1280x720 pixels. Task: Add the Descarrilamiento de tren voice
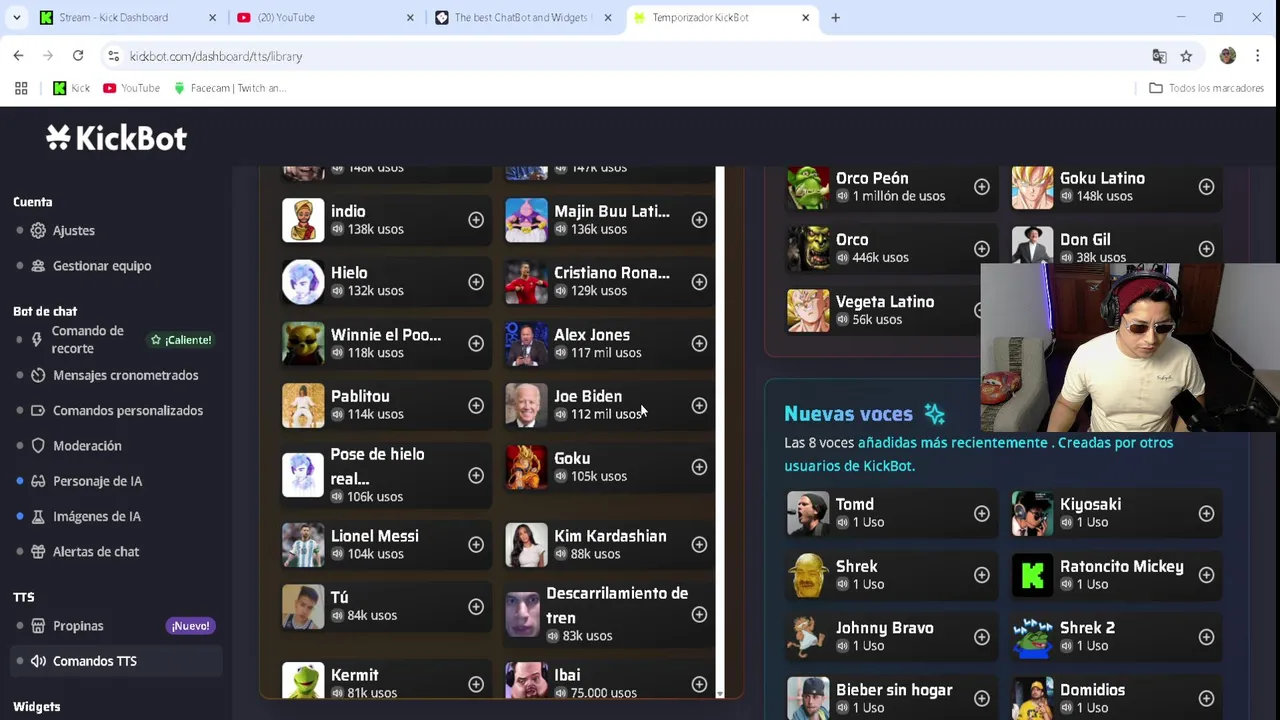[x=699, y=615]
